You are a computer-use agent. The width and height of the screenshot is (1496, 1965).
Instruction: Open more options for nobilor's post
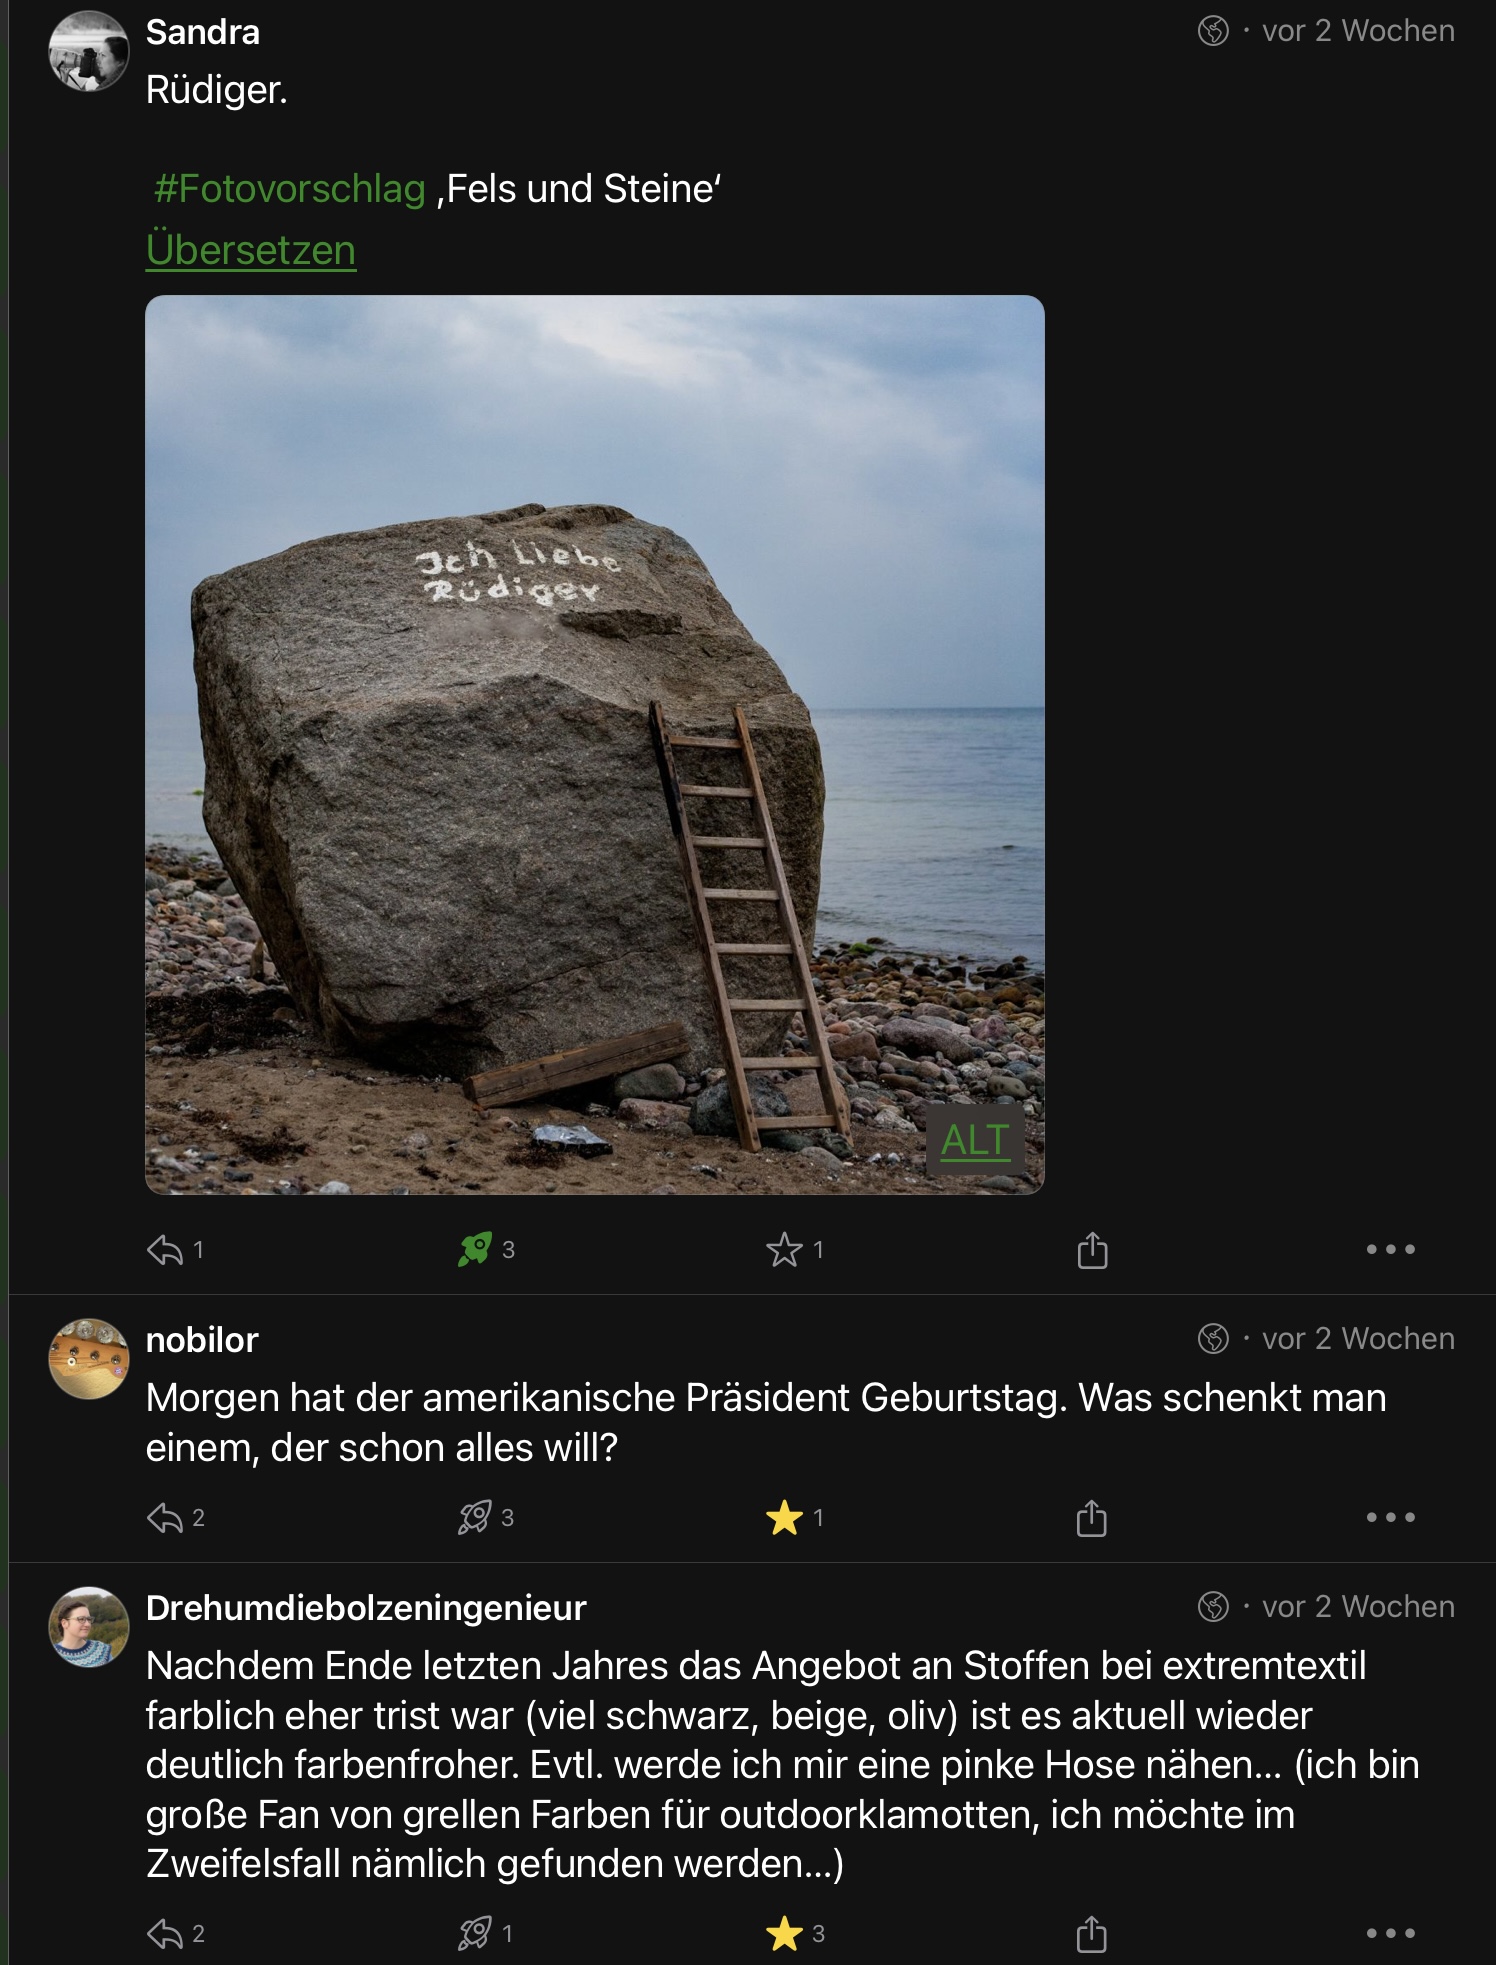pos(1390,1518)
